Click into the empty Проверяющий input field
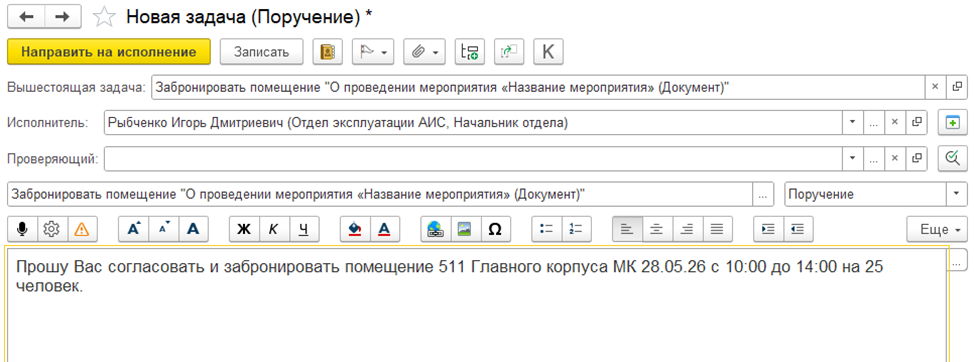The width and height of the screenshot is (974, 362). tap(473, 158)
